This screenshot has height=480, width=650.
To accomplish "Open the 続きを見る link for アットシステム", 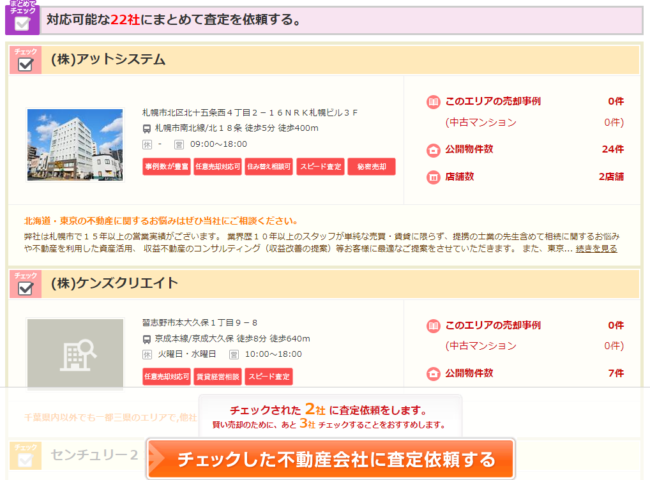I will (596, 248).
